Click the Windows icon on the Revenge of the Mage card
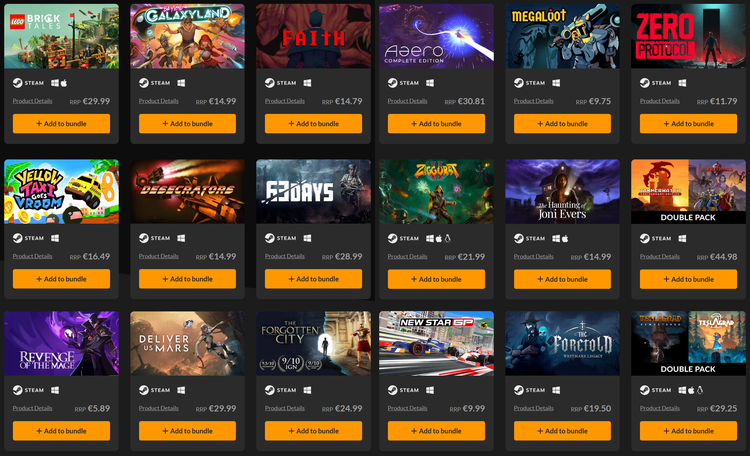750x456 pixels. (55, 390)
